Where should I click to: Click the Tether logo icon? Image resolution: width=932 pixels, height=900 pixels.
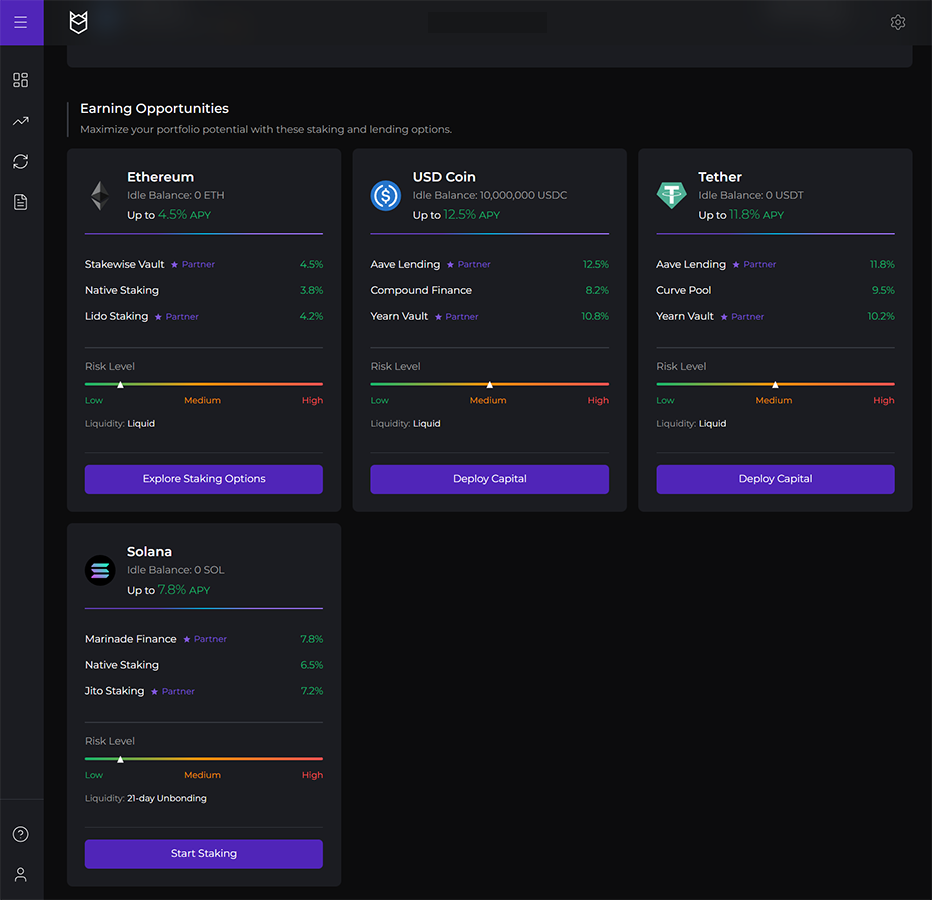pyautogui.click(x=671, y=195)
